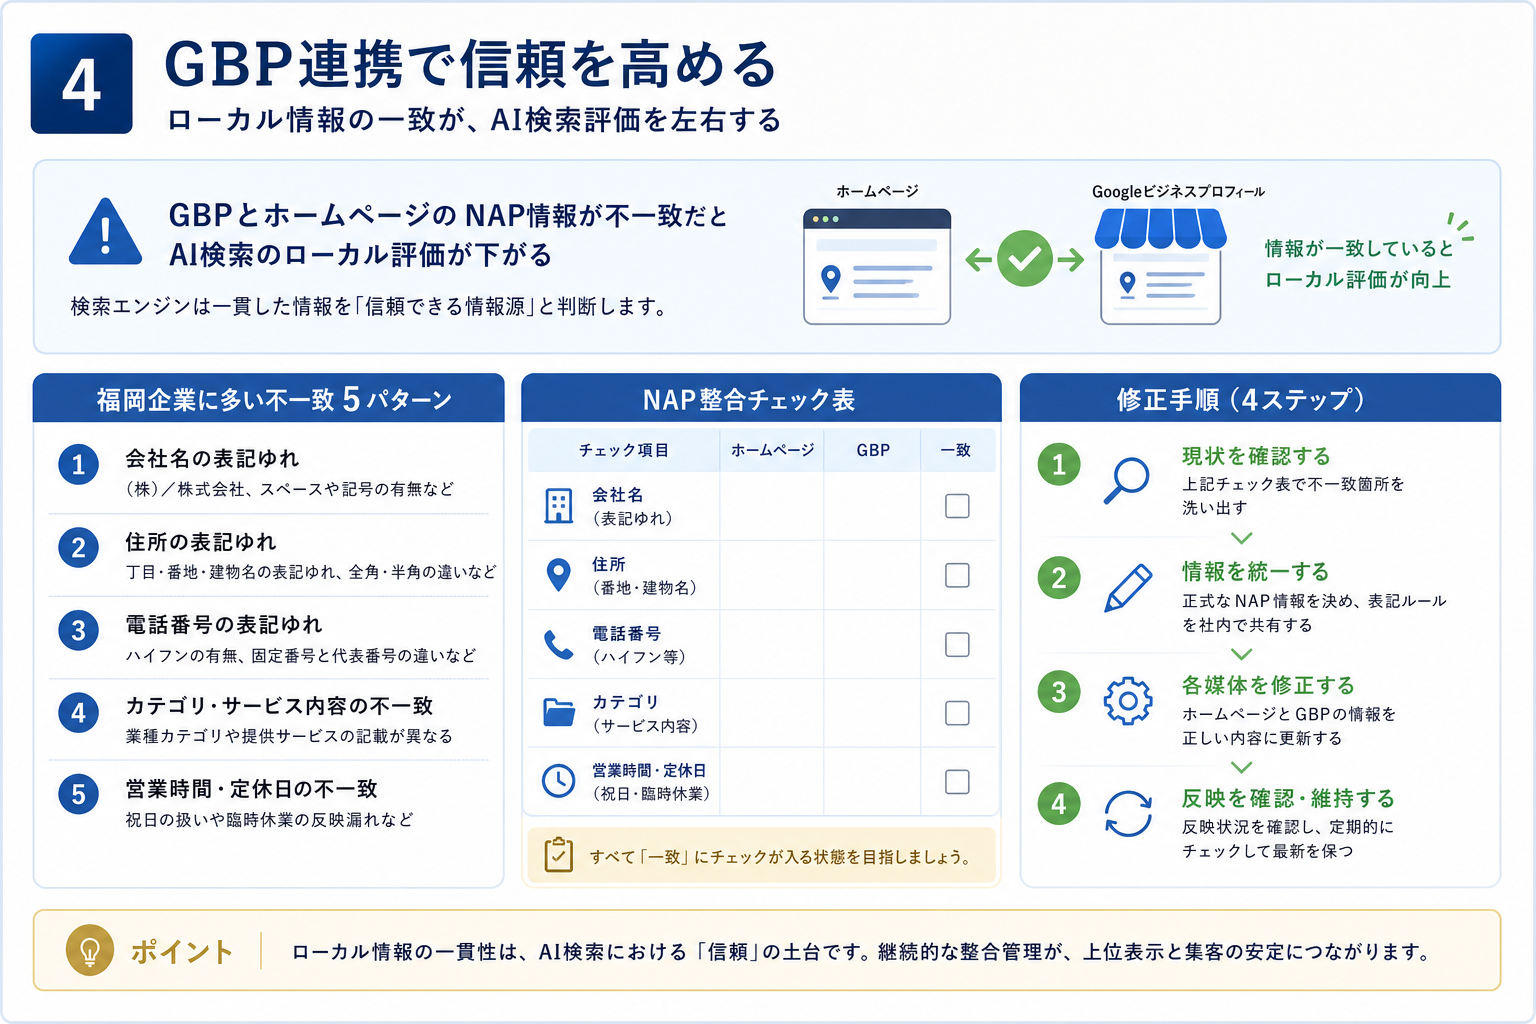Click subtitle ローカル情報の一致が、AI検索評価を左右する
This screenshot has width=1536, height=1024.
(474, 120)
